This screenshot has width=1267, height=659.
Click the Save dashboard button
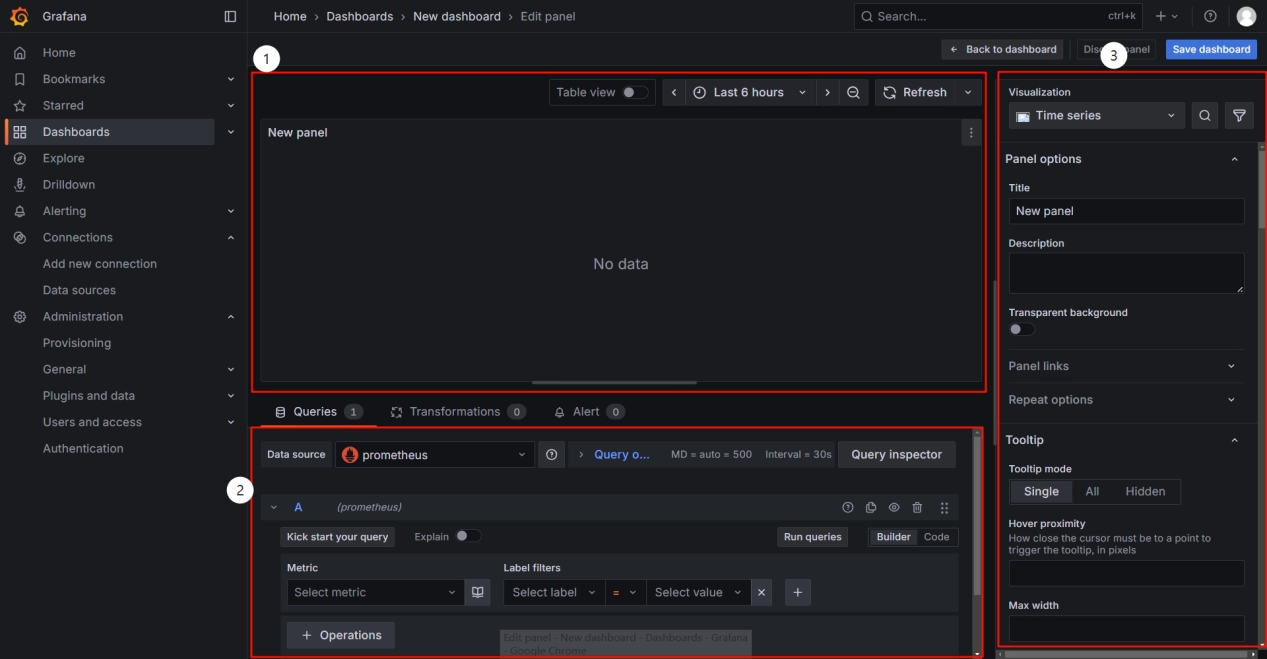click(1210, 49)
